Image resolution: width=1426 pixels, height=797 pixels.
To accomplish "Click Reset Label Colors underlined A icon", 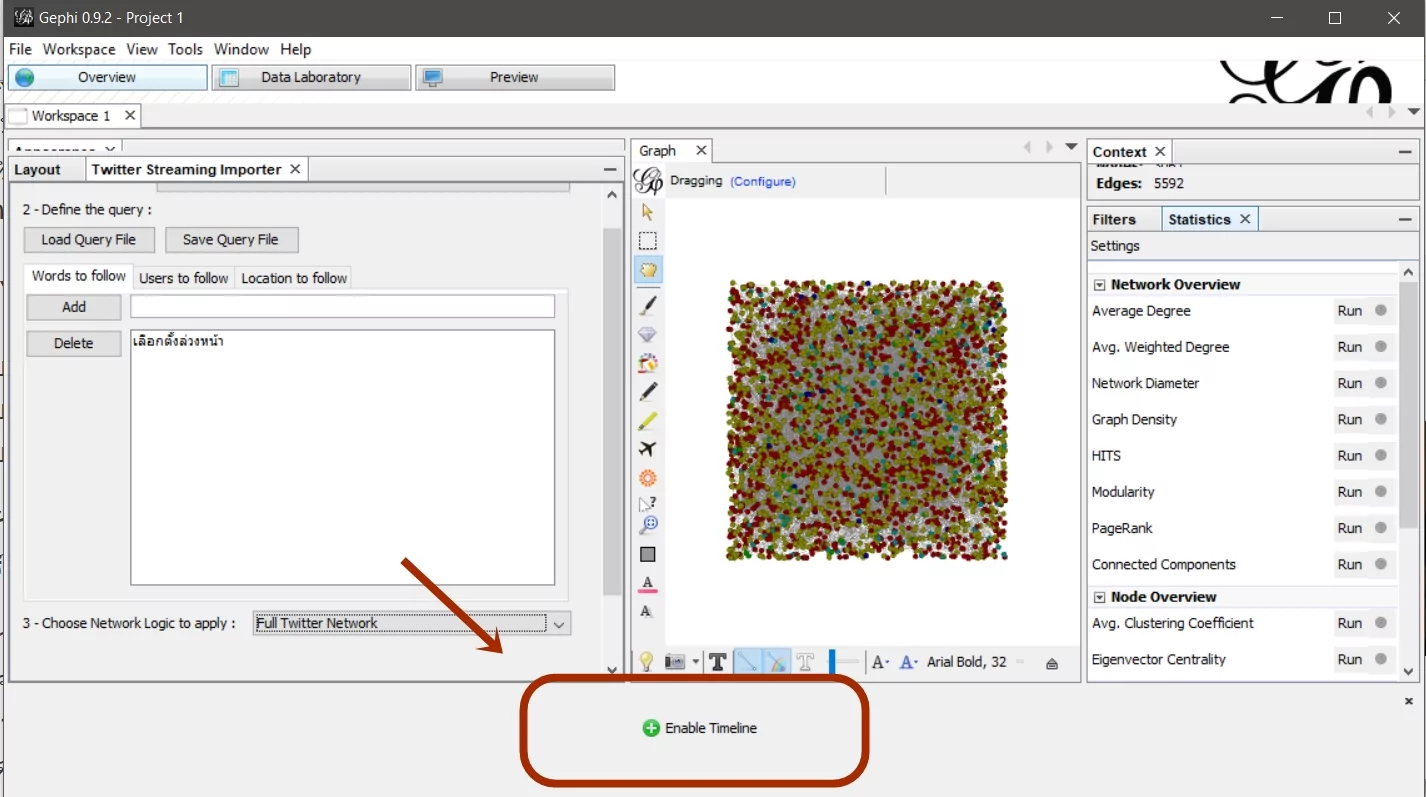I will coord(647,583).
